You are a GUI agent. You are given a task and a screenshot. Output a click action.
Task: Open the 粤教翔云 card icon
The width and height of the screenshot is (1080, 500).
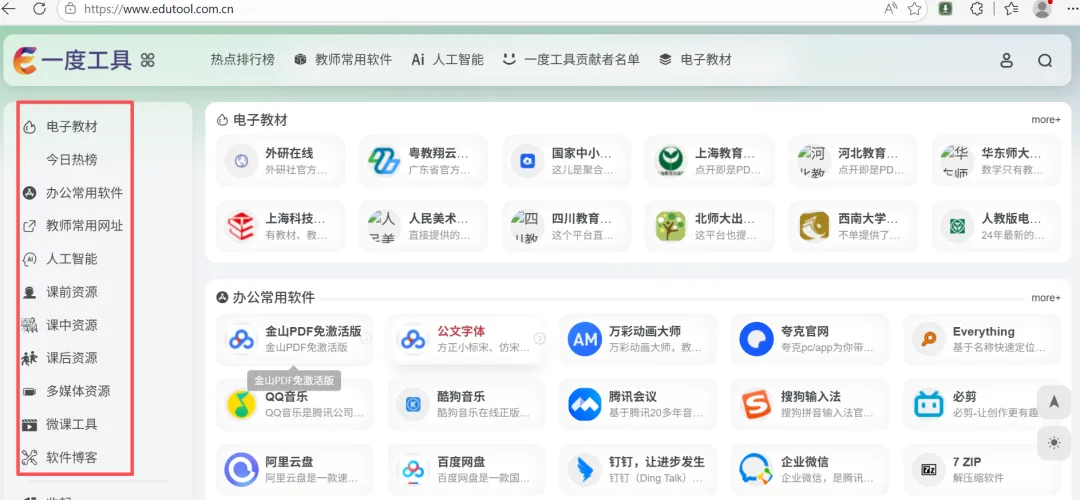pyautogui.click(x=384, y=160)
